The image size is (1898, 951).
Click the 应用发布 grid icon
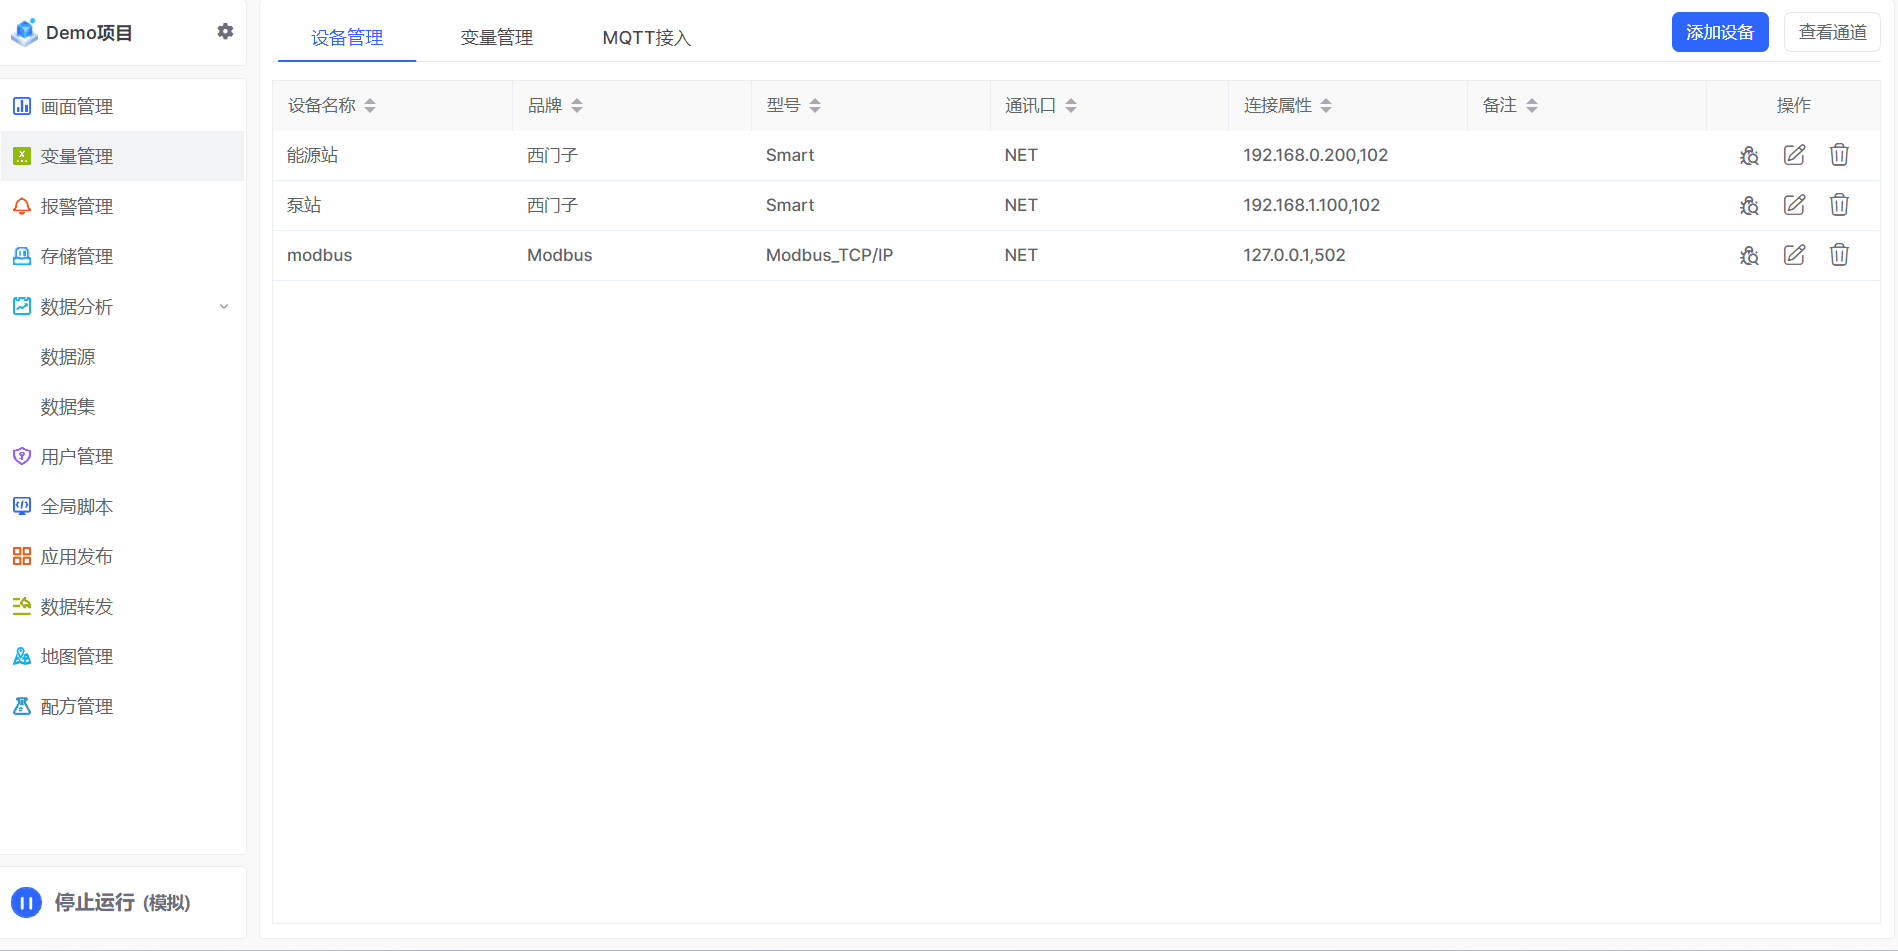(x=22, y=556)
